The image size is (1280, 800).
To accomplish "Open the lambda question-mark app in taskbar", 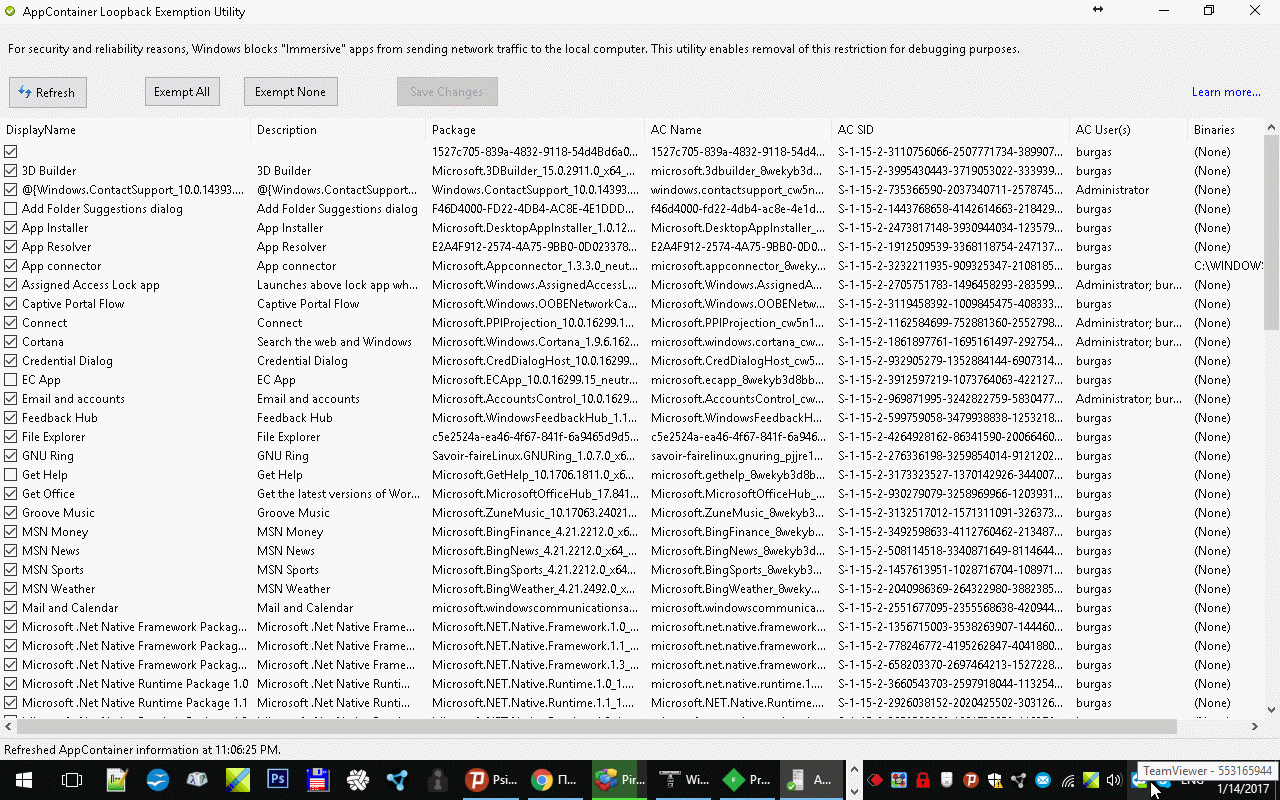I will (x=198, y=780).
